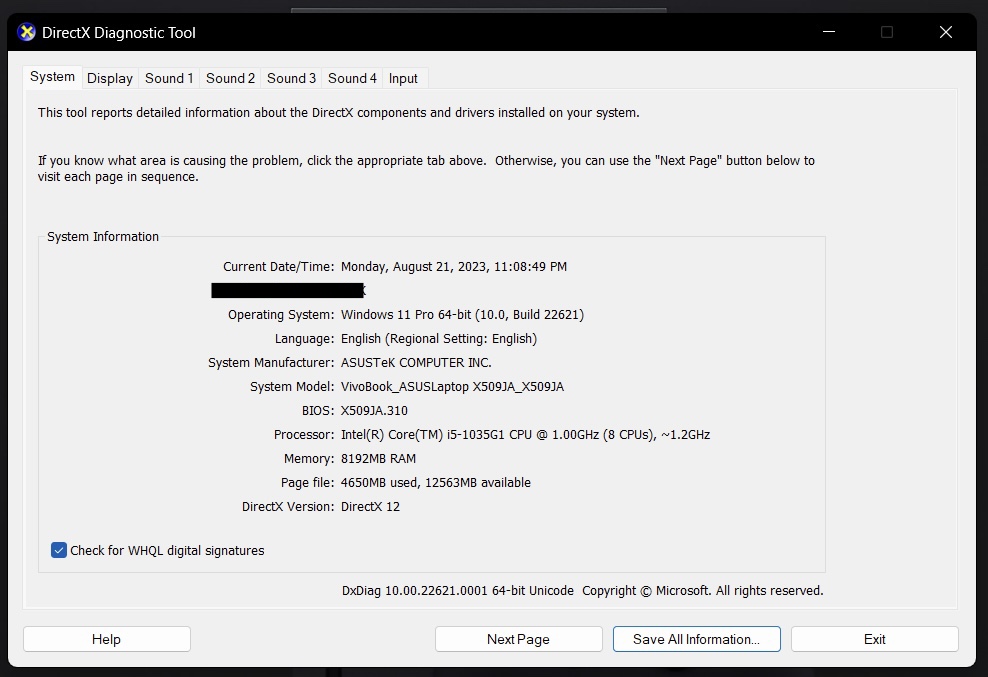Click Save All Information button
The image size is (988, 677).
[697, 639]
